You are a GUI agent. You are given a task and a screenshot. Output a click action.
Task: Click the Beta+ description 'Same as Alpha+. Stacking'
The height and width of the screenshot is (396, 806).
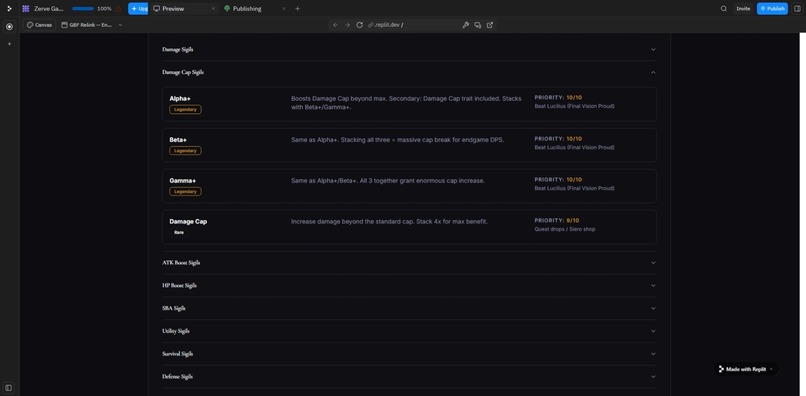click(x=397, y=139)
